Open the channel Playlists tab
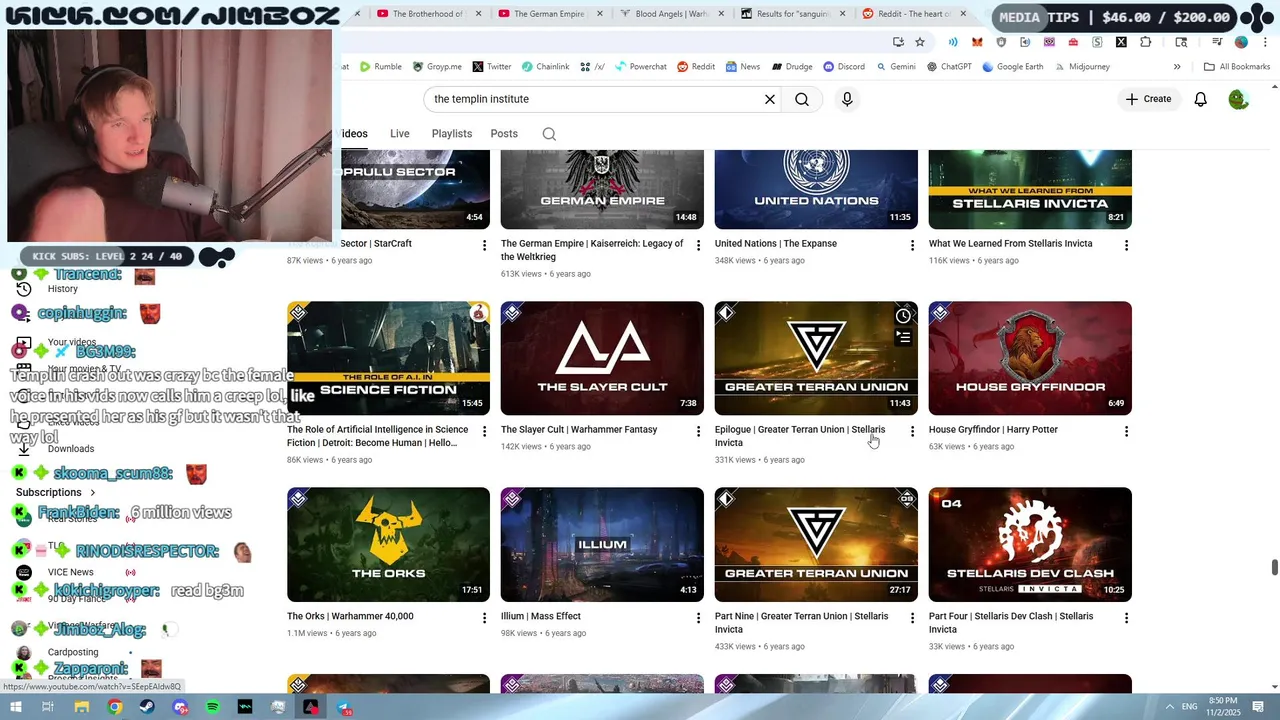 pyautogui.click(x=452, y=134)
